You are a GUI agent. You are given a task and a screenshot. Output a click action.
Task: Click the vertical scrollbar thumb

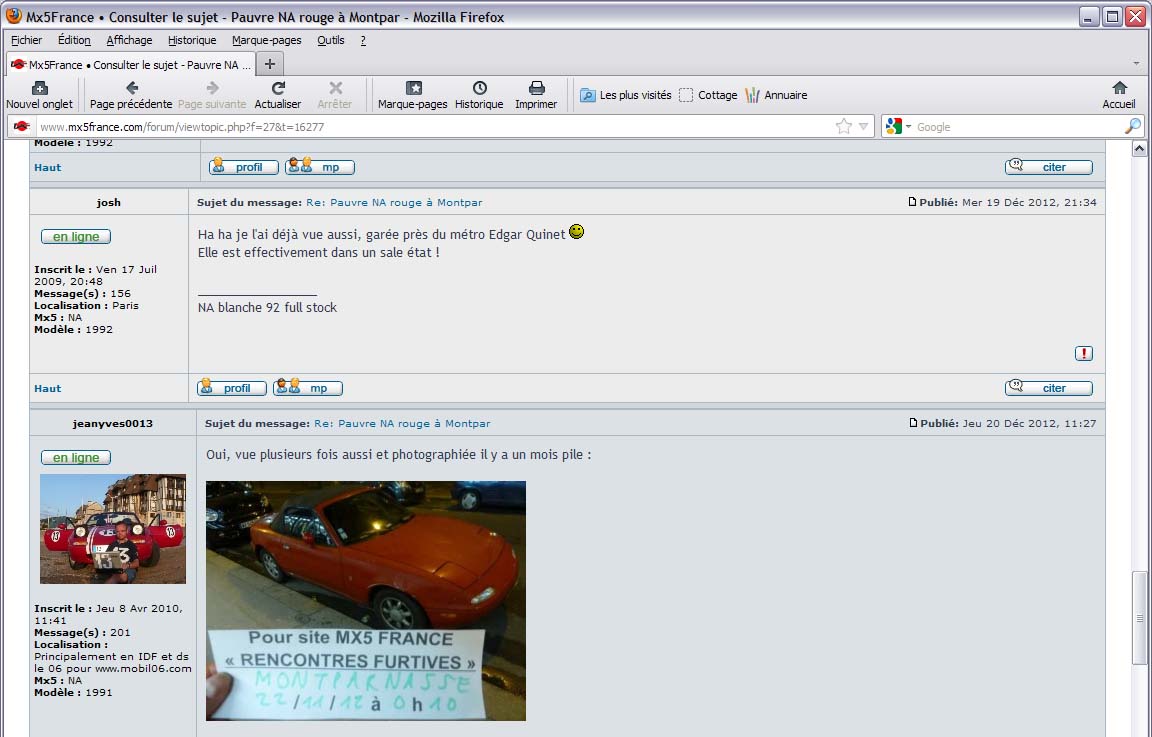tap(1140, 617)
